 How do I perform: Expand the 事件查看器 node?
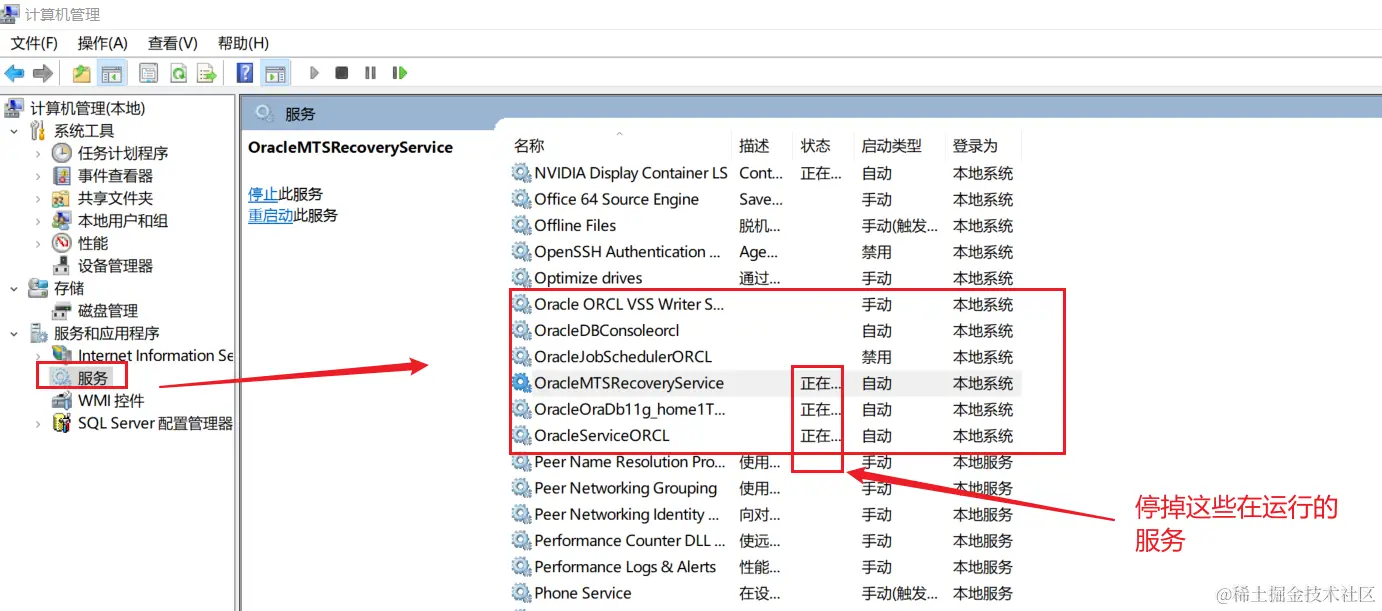[x=38, y=176]
